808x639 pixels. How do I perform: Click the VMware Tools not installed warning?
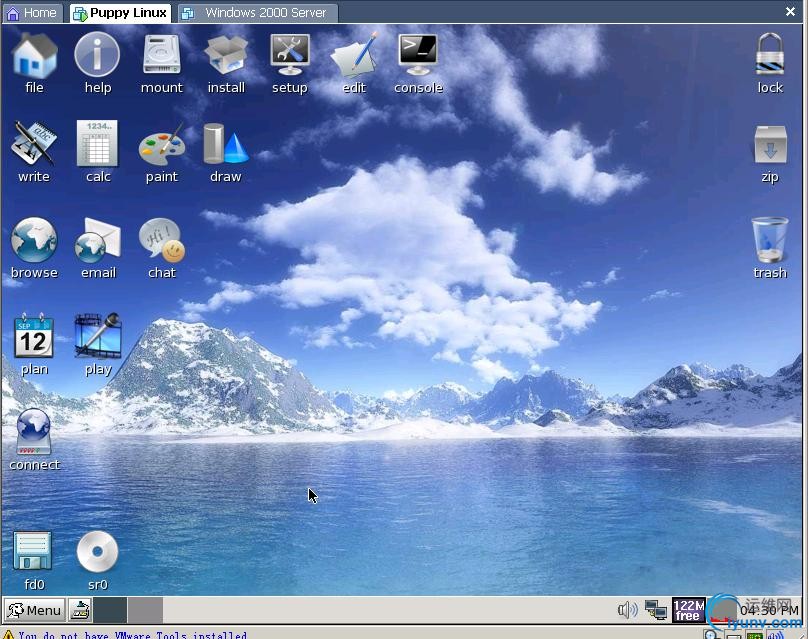click(x=126, y=634)
